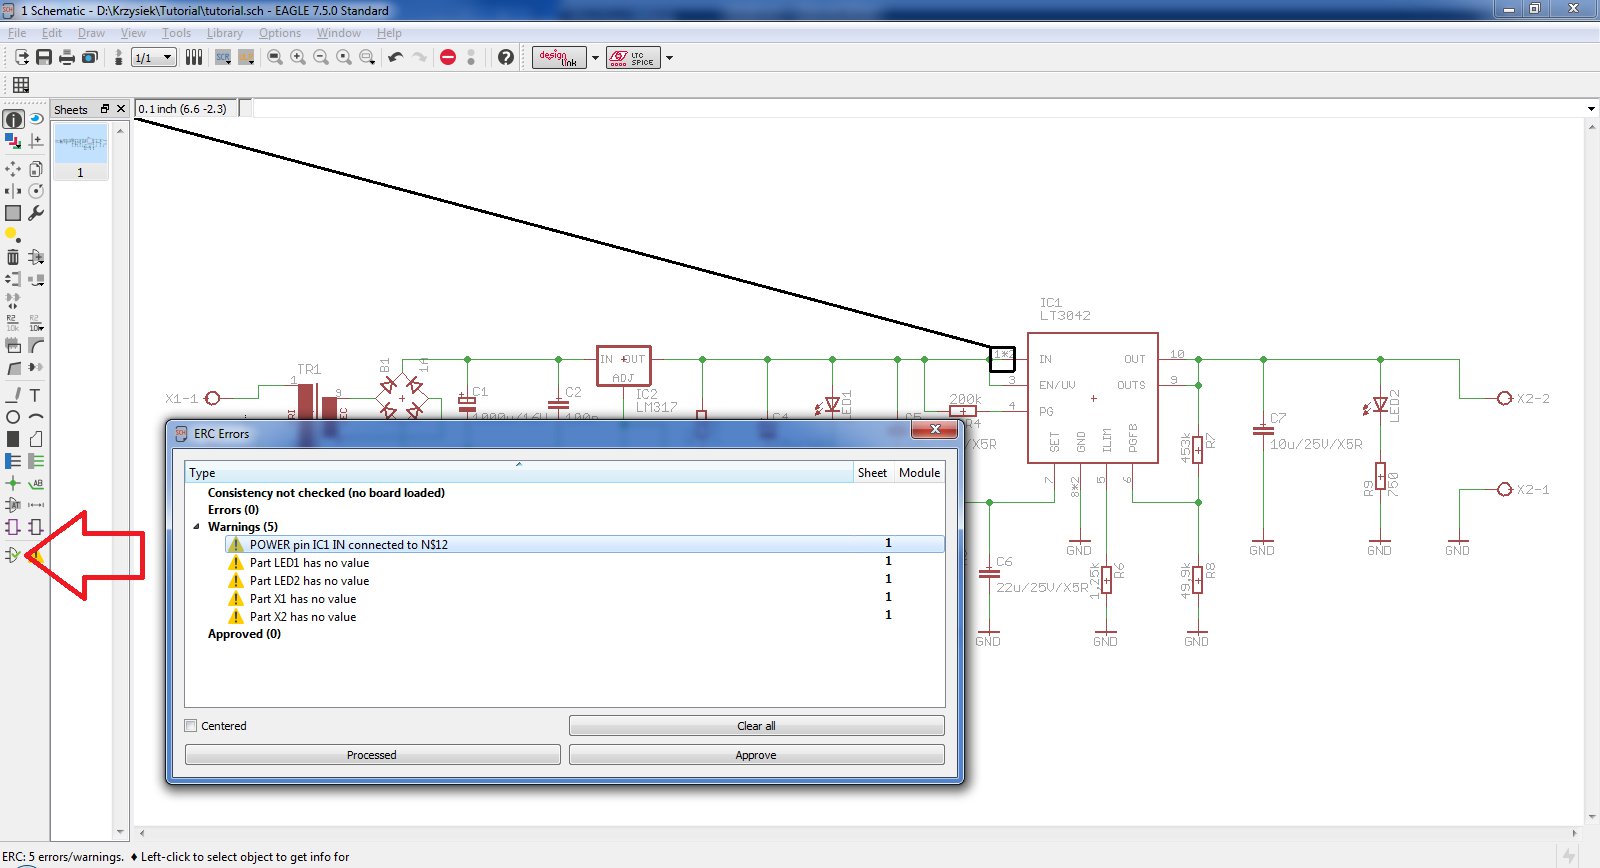This screenshot has height=868, width=1600.
Task: Run the ERC check tool
Action: pos(13,555)
